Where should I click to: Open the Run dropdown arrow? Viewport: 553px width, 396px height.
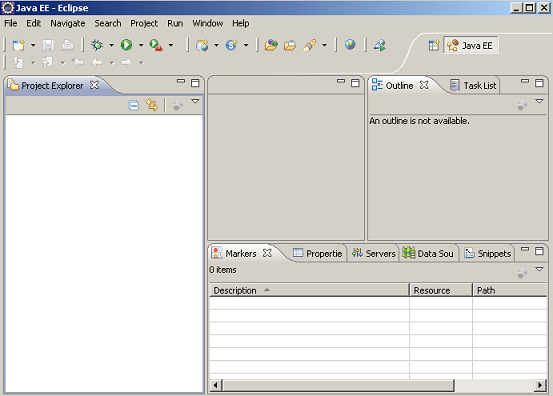[x=141, y=45]
